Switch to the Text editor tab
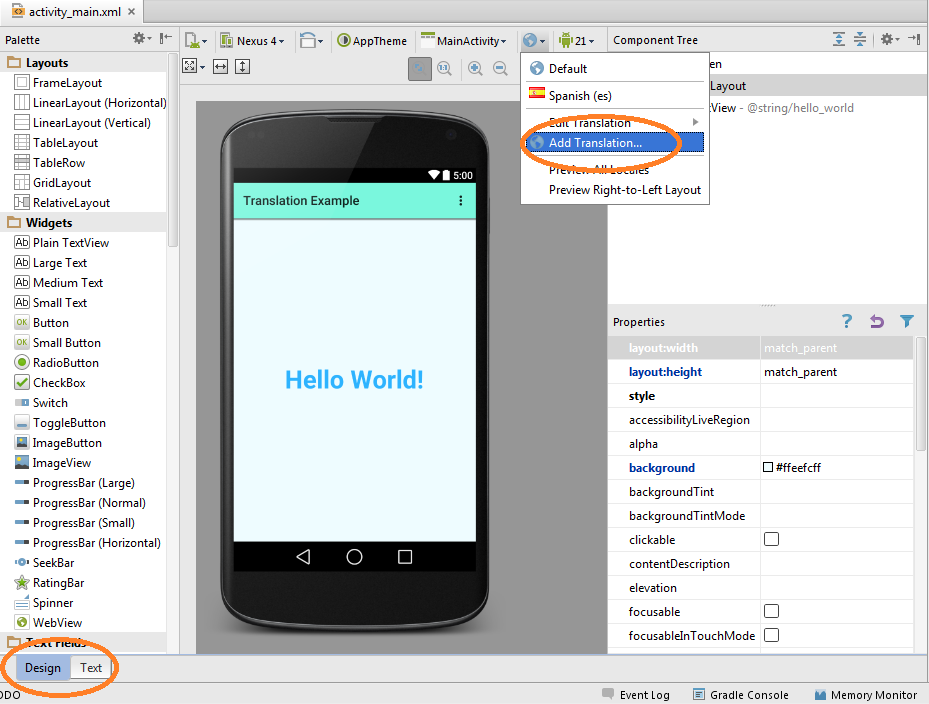The image size is (929, 704). click(x=90, y=668)
